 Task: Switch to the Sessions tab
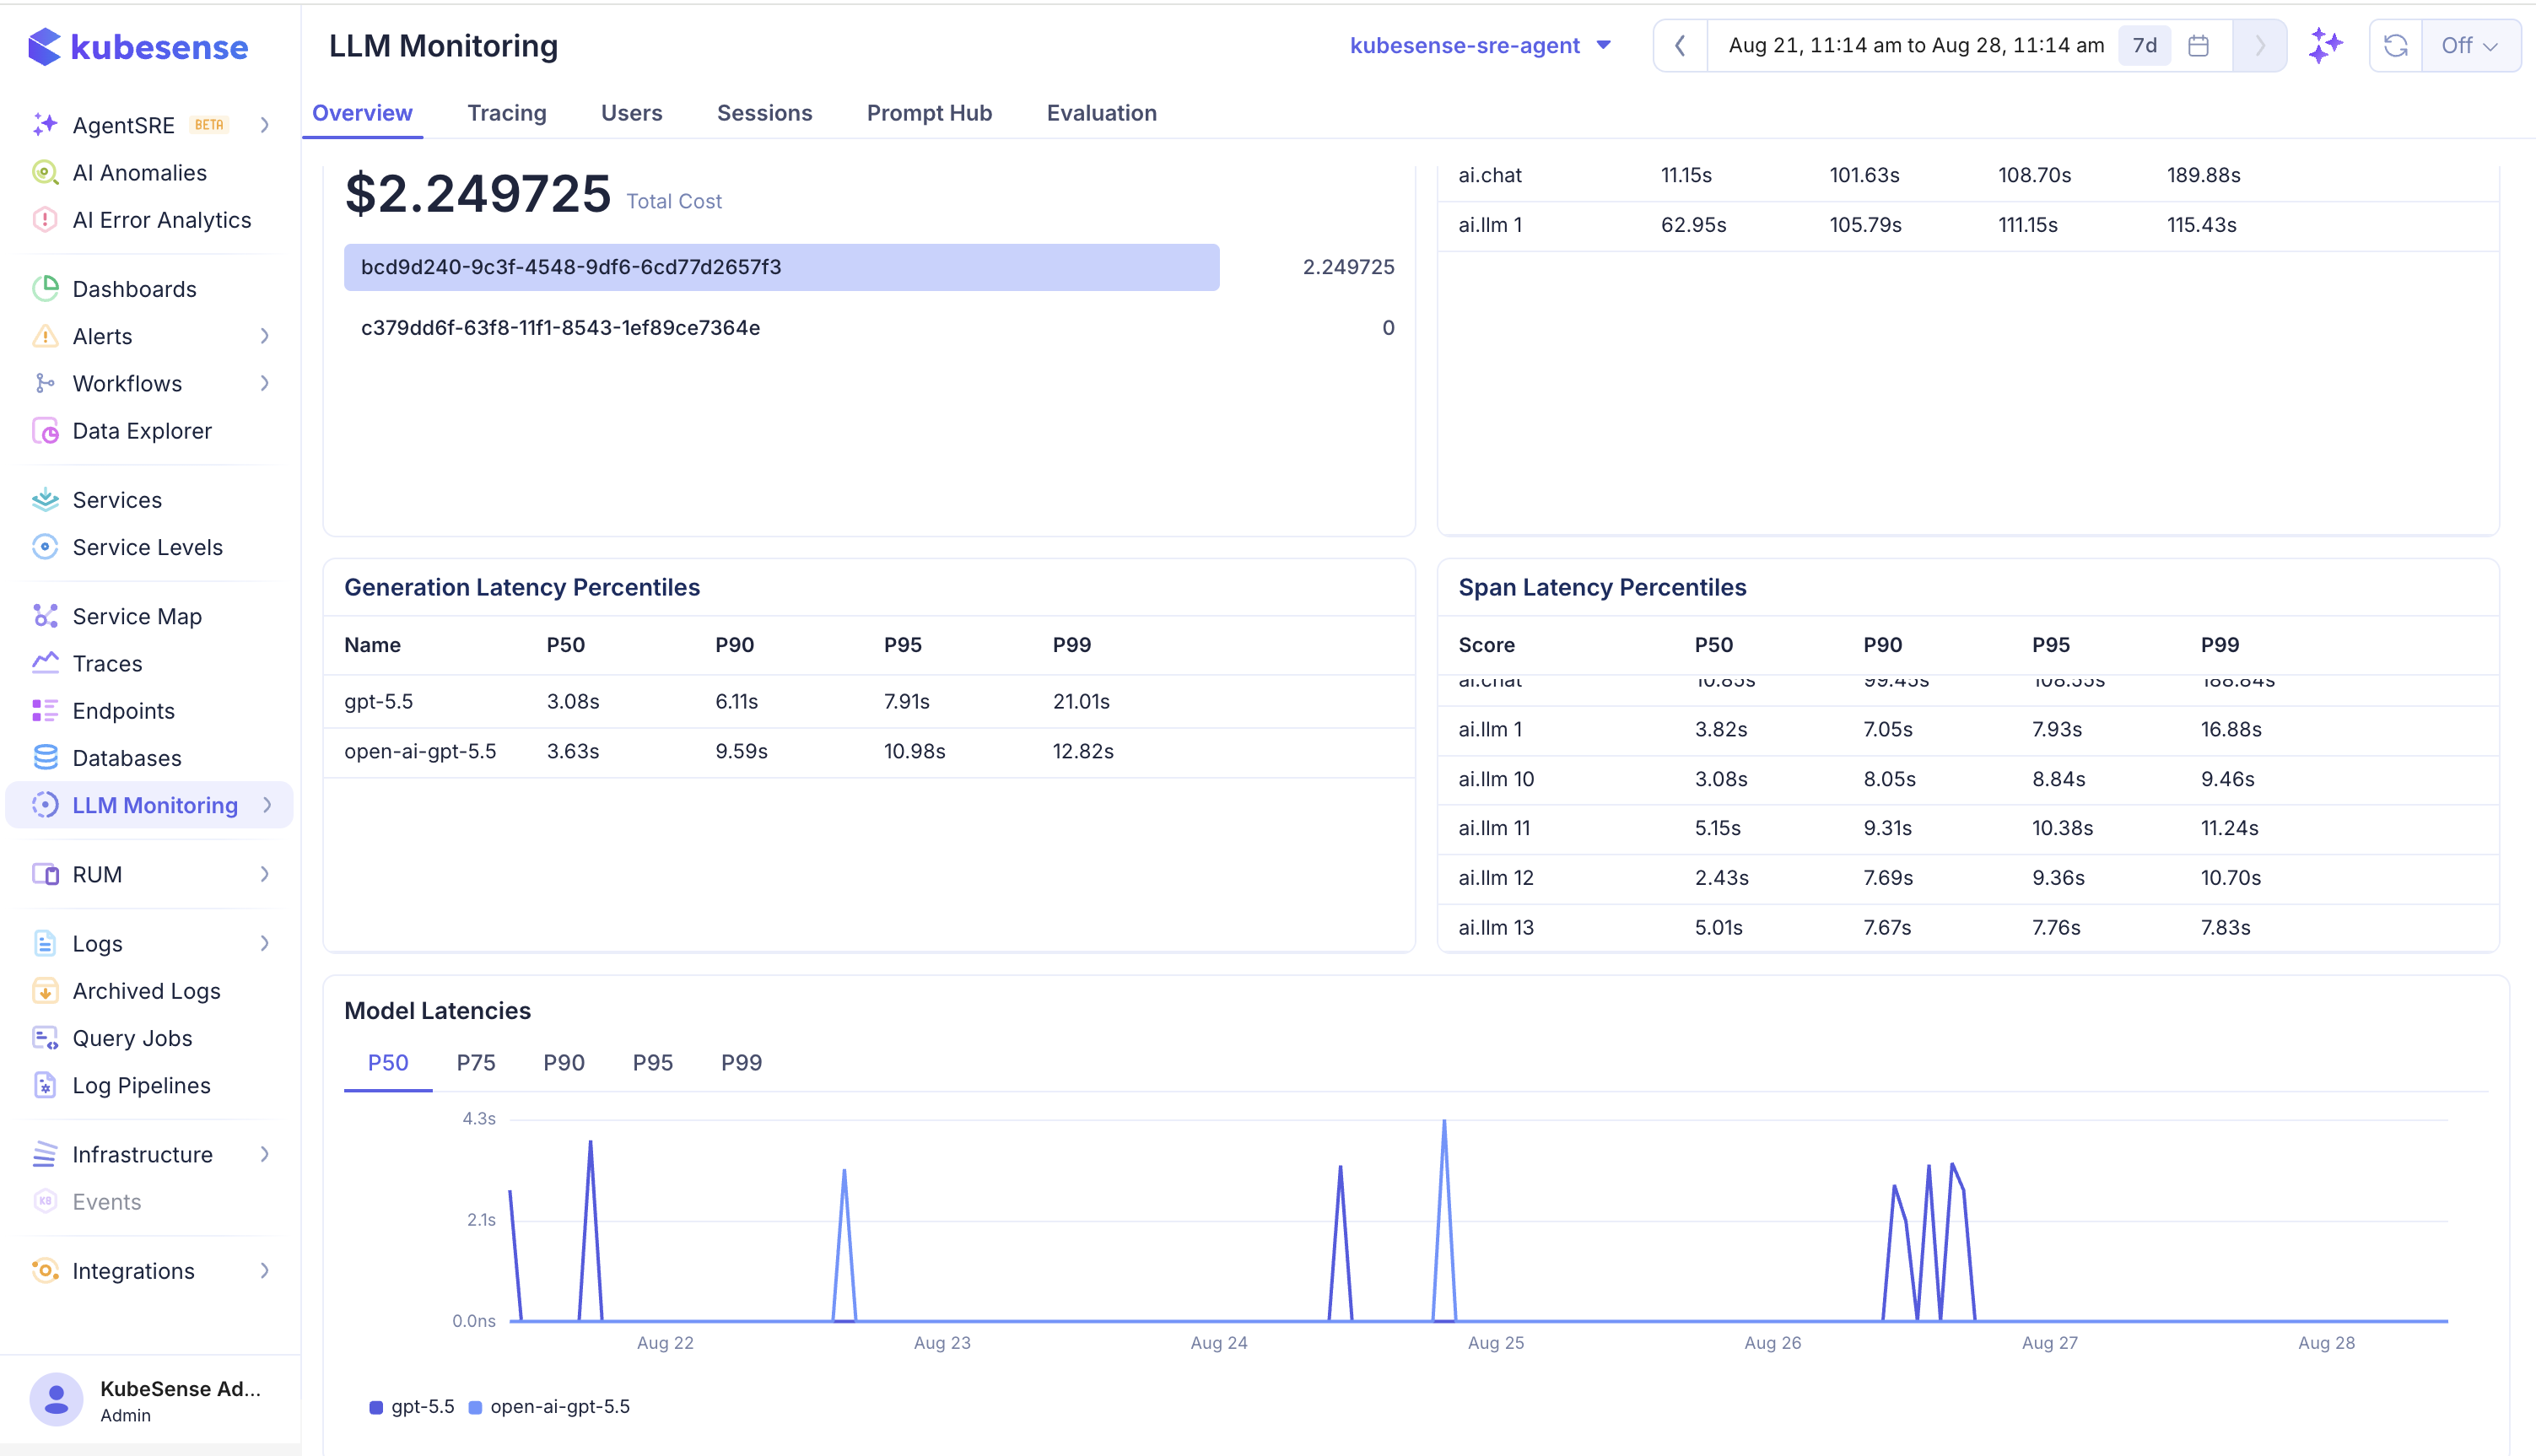tap(764, 113)
